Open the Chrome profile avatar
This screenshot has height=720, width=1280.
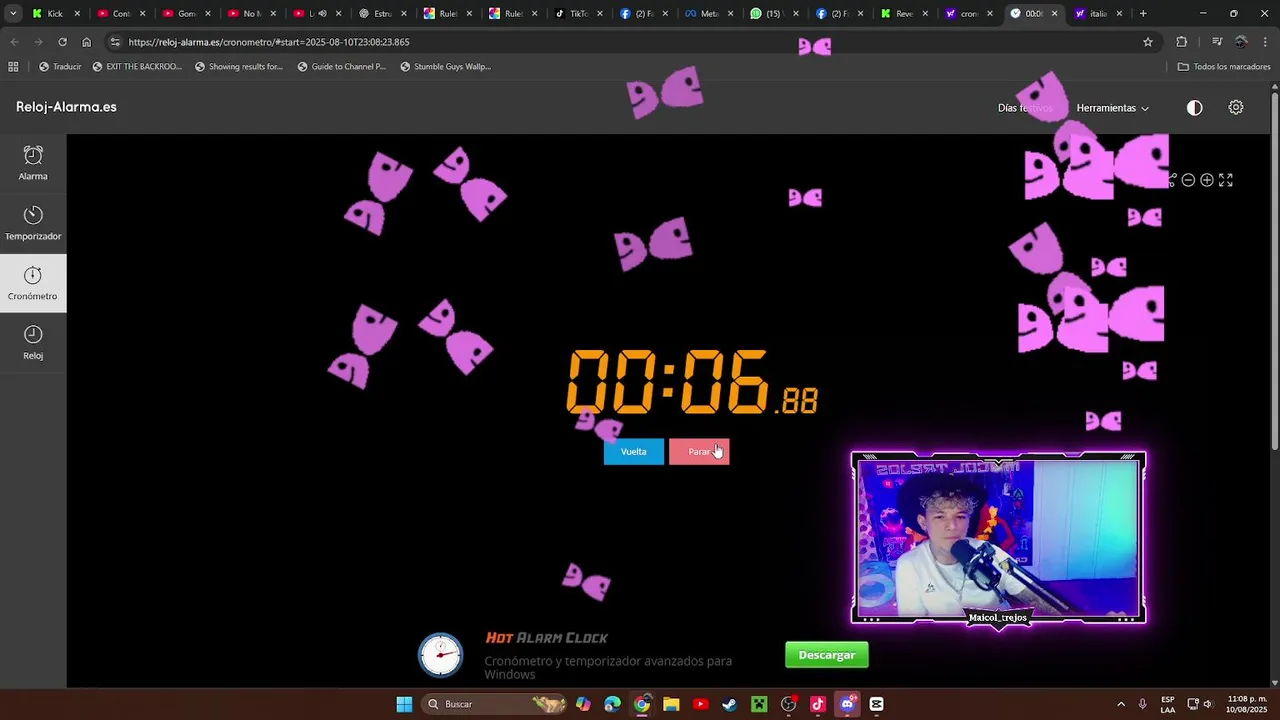(1241, 42)
